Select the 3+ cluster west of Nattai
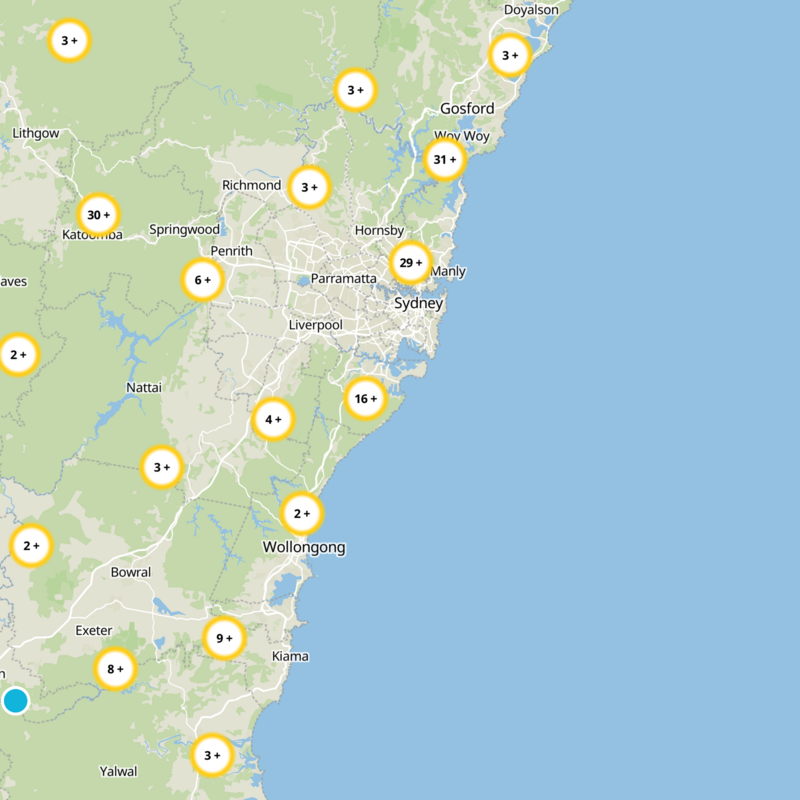The image size is (800, 800). (x=162, y=465)
